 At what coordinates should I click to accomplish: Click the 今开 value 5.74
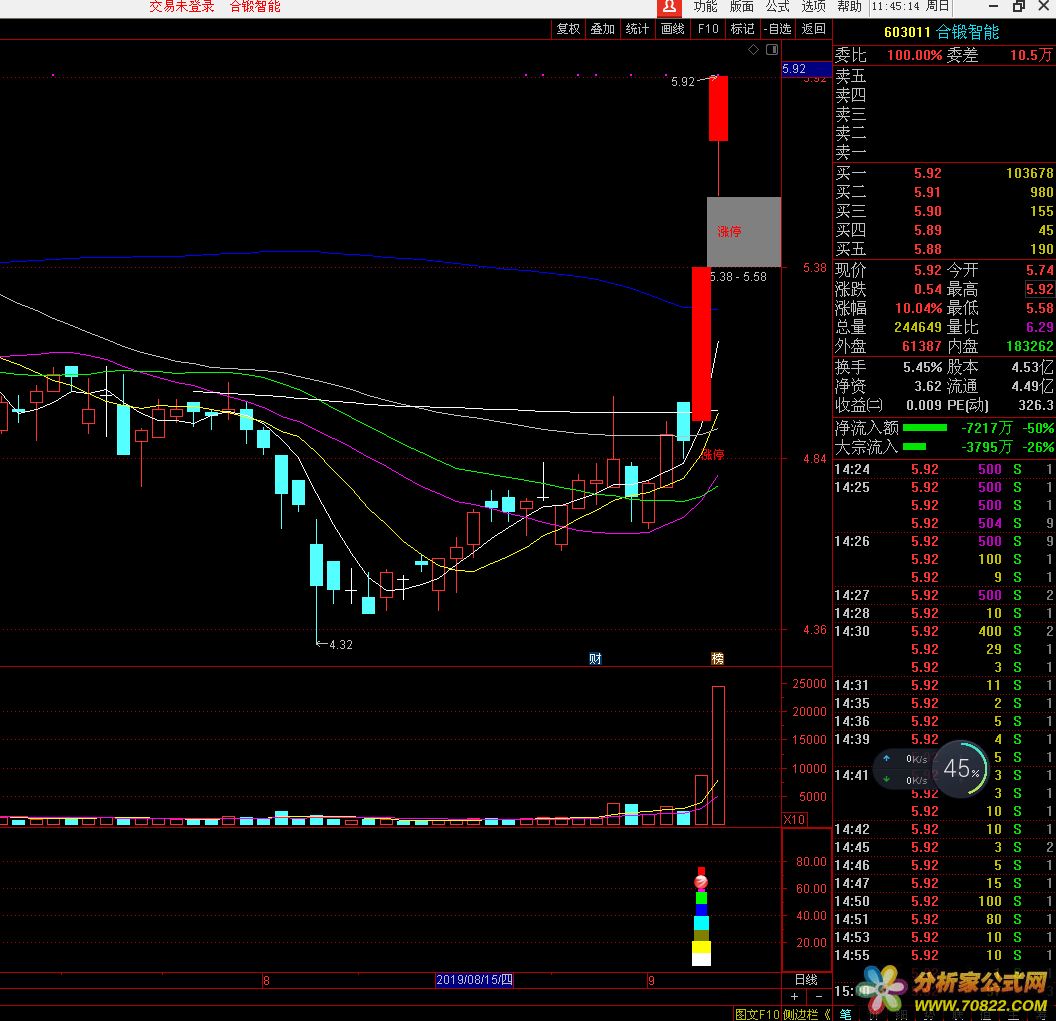(x=1039, y=271)
